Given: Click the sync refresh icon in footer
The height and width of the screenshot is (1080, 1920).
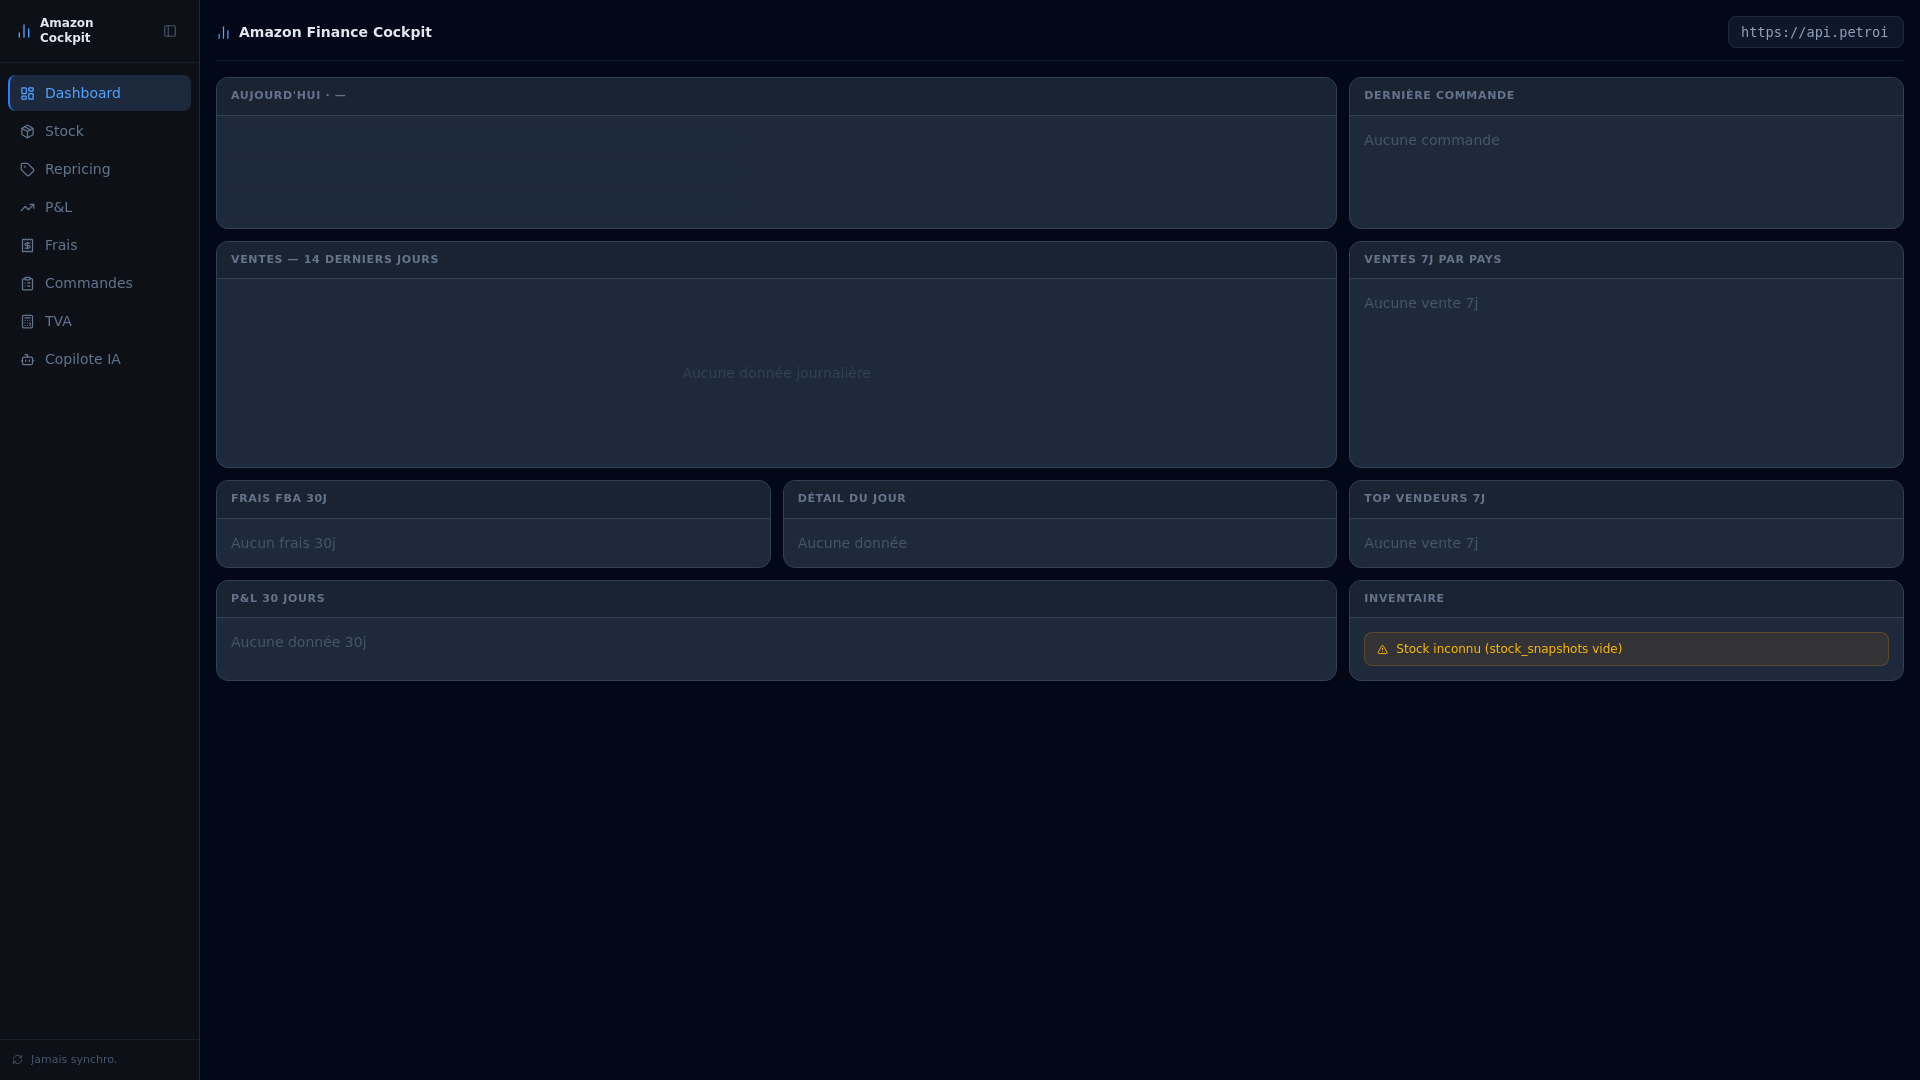Looking at the screenshot, I should [x=17, y=1060].
